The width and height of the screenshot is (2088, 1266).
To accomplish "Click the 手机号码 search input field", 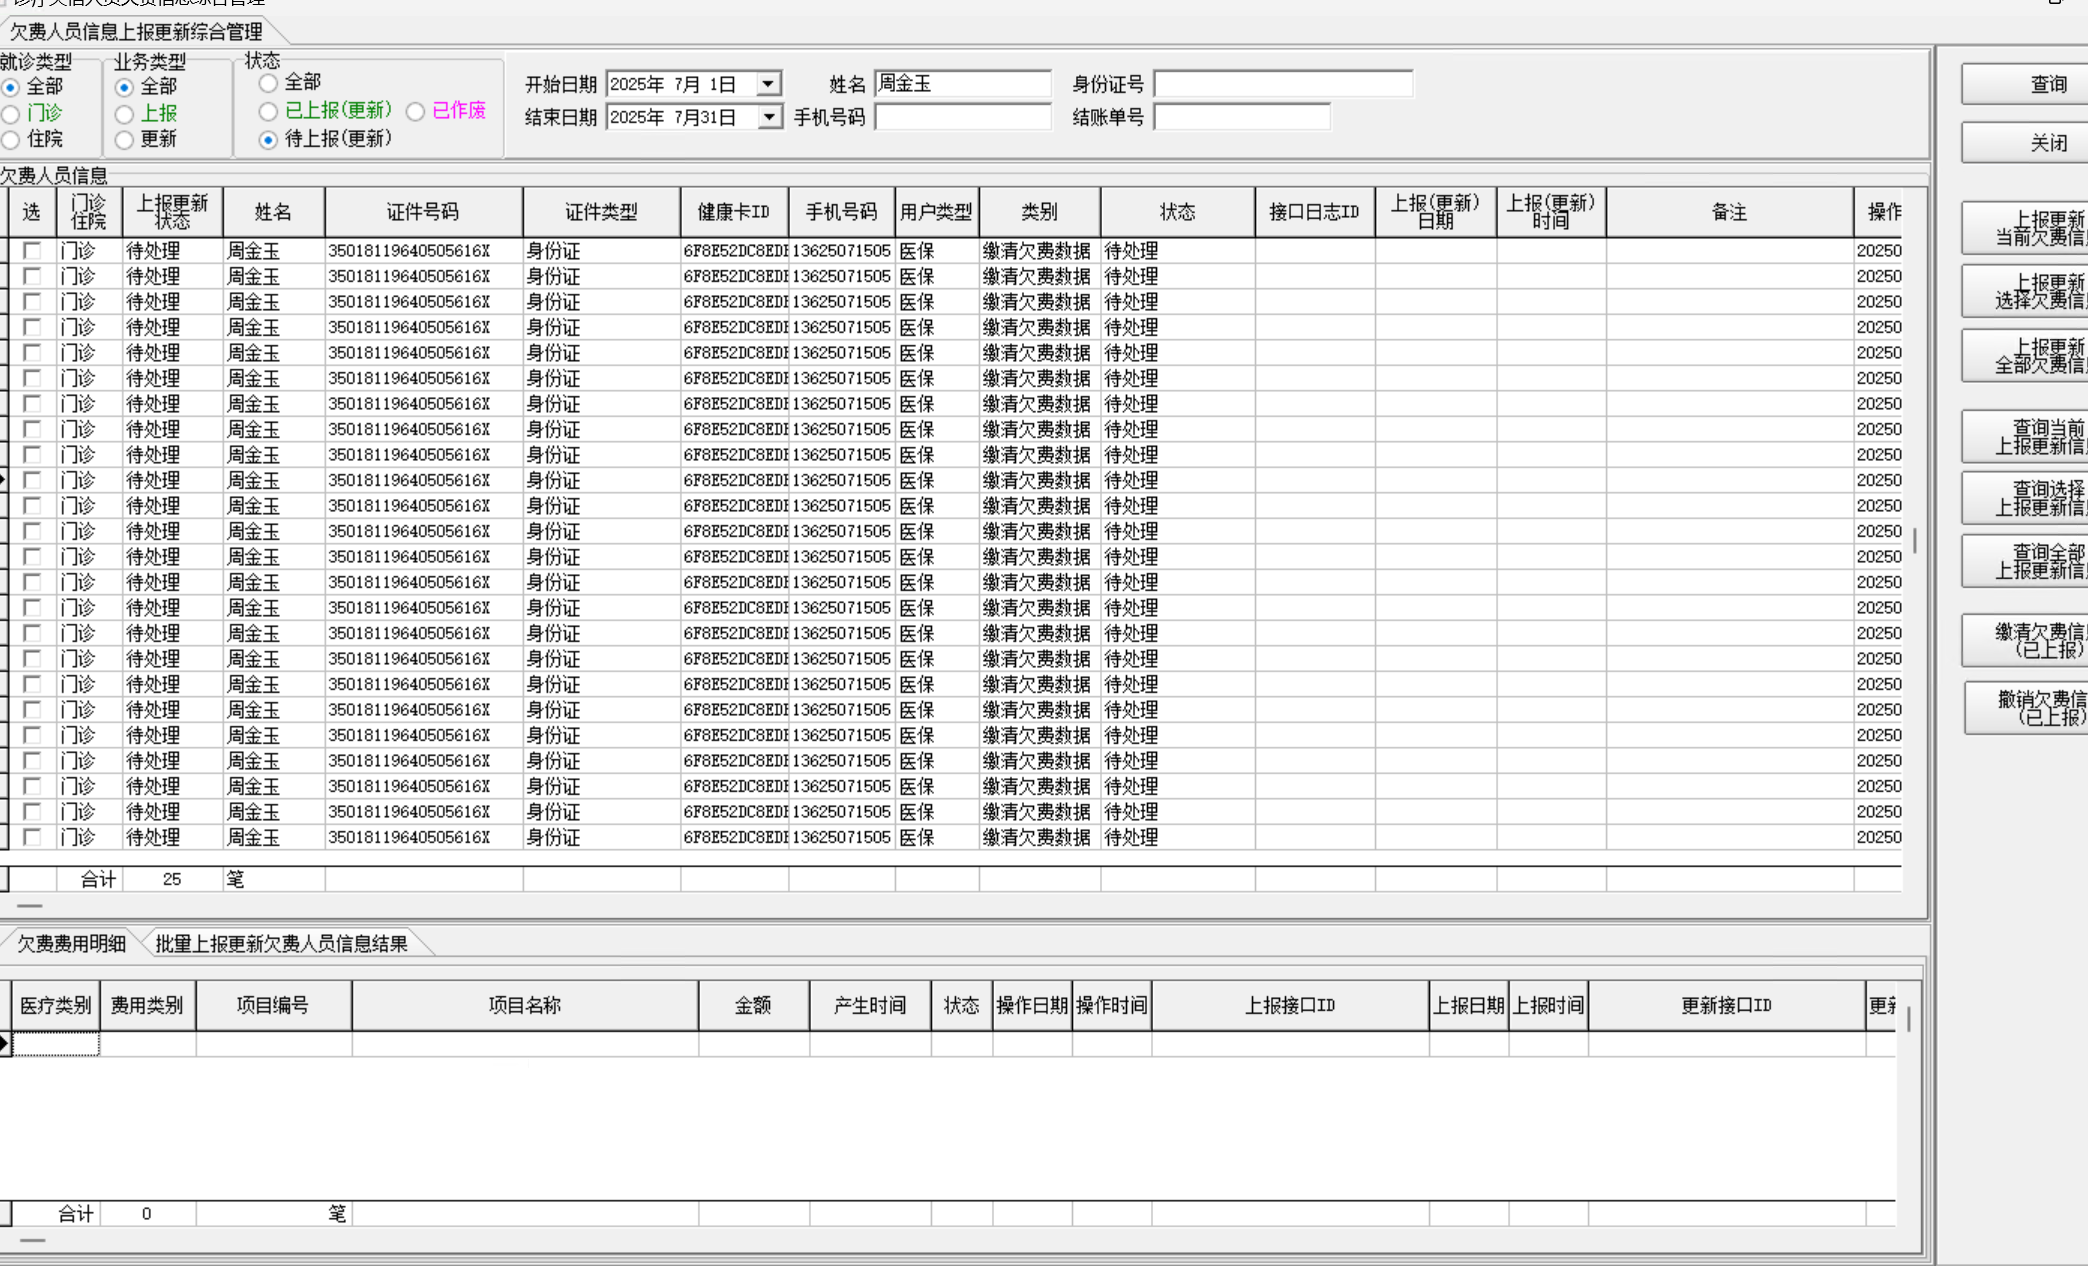I will click(x=963, y=117).
